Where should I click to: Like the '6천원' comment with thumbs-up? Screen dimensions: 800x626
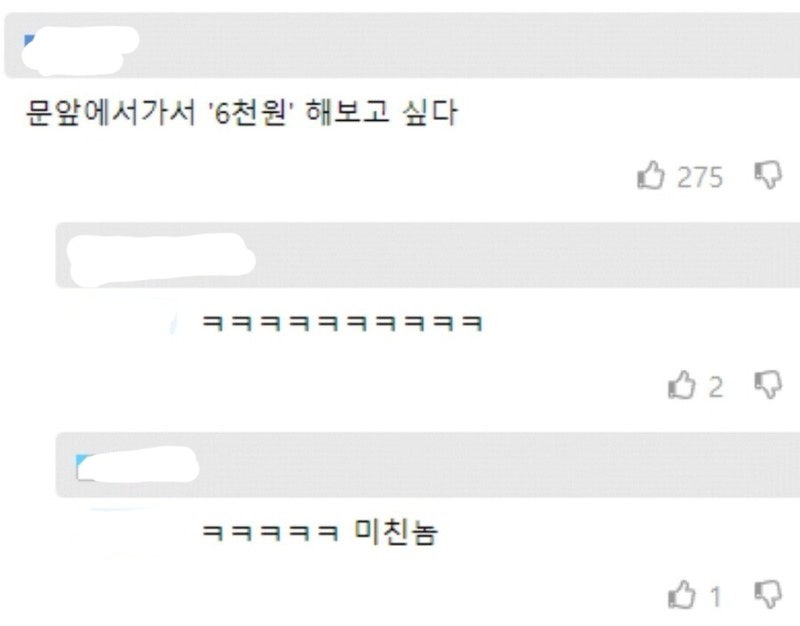tap(651, 176)
